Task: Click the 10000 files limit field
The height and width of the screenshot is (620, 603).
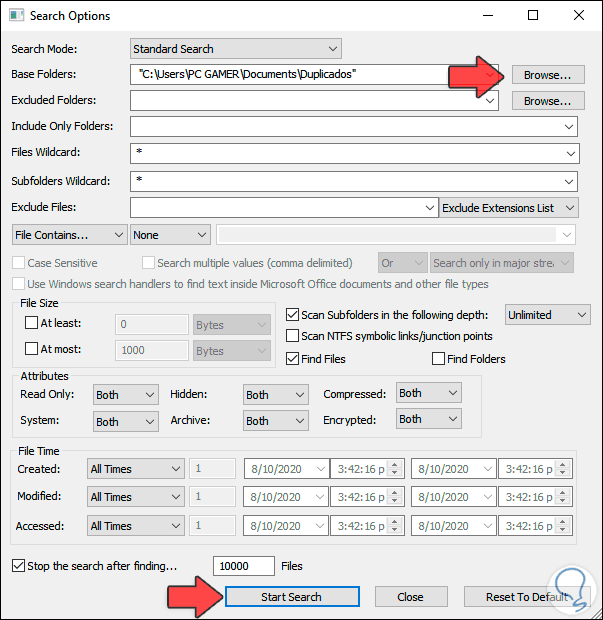Action: point(244,566)
